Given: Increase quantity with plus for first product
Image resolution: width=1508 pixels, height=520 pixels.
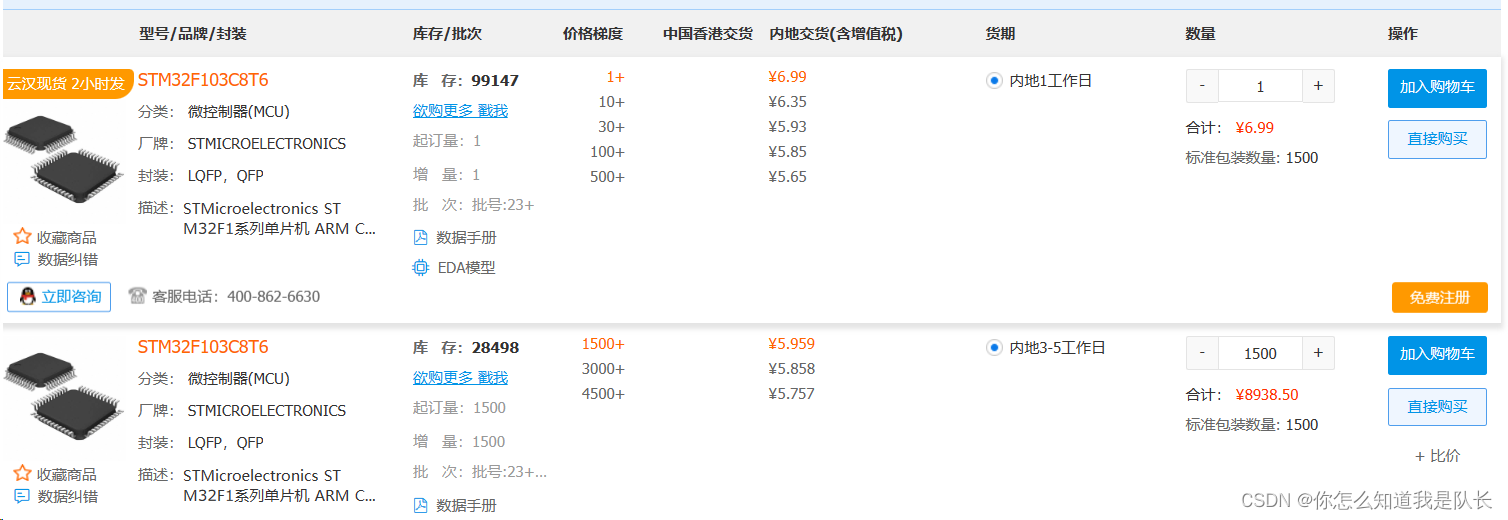Looking at the screenshot, I should pyautogui.click(x=1318, y=86).
